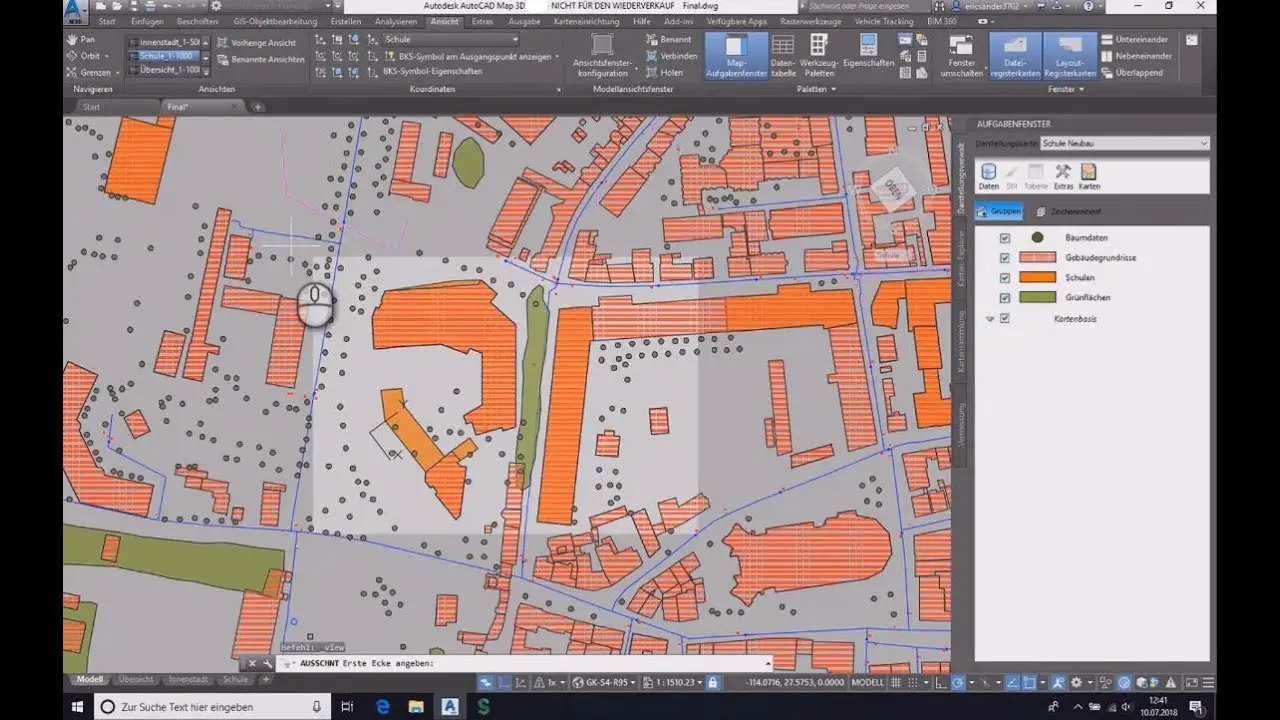Open new drawing tab plus button

(x=258, y=106)
